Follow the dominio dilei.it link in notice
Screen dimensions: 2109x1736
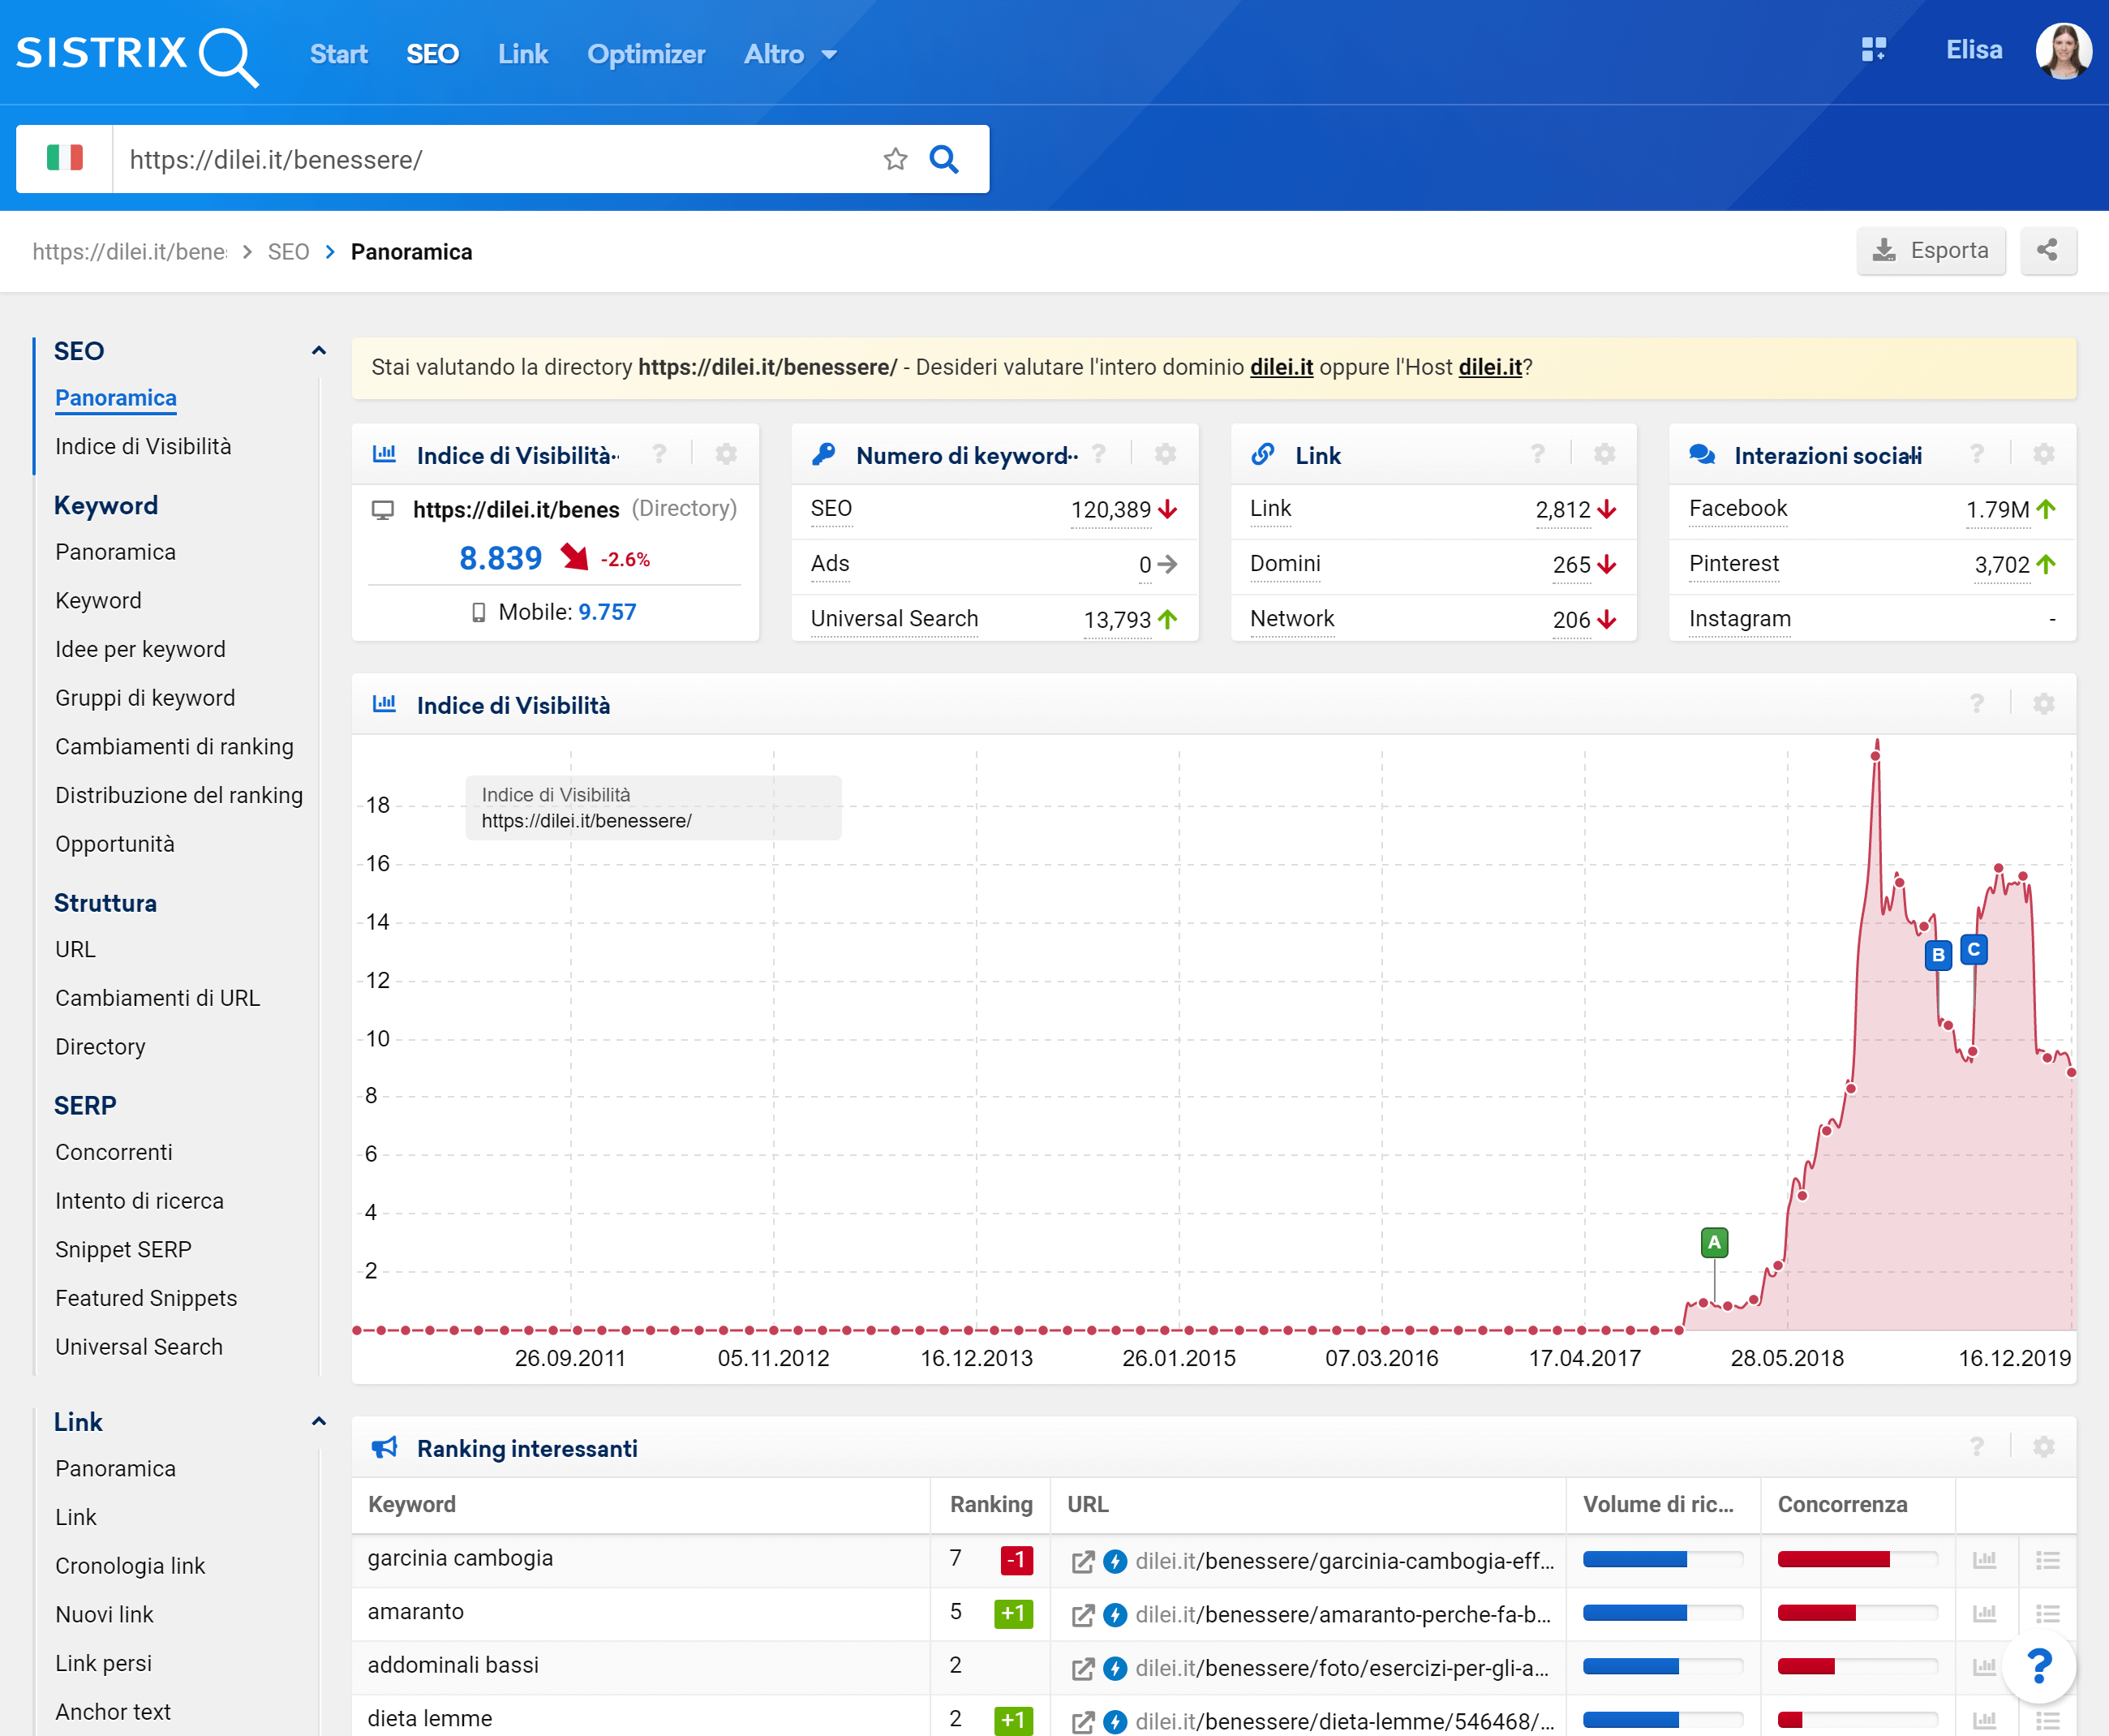click(x=1280, y=367)
